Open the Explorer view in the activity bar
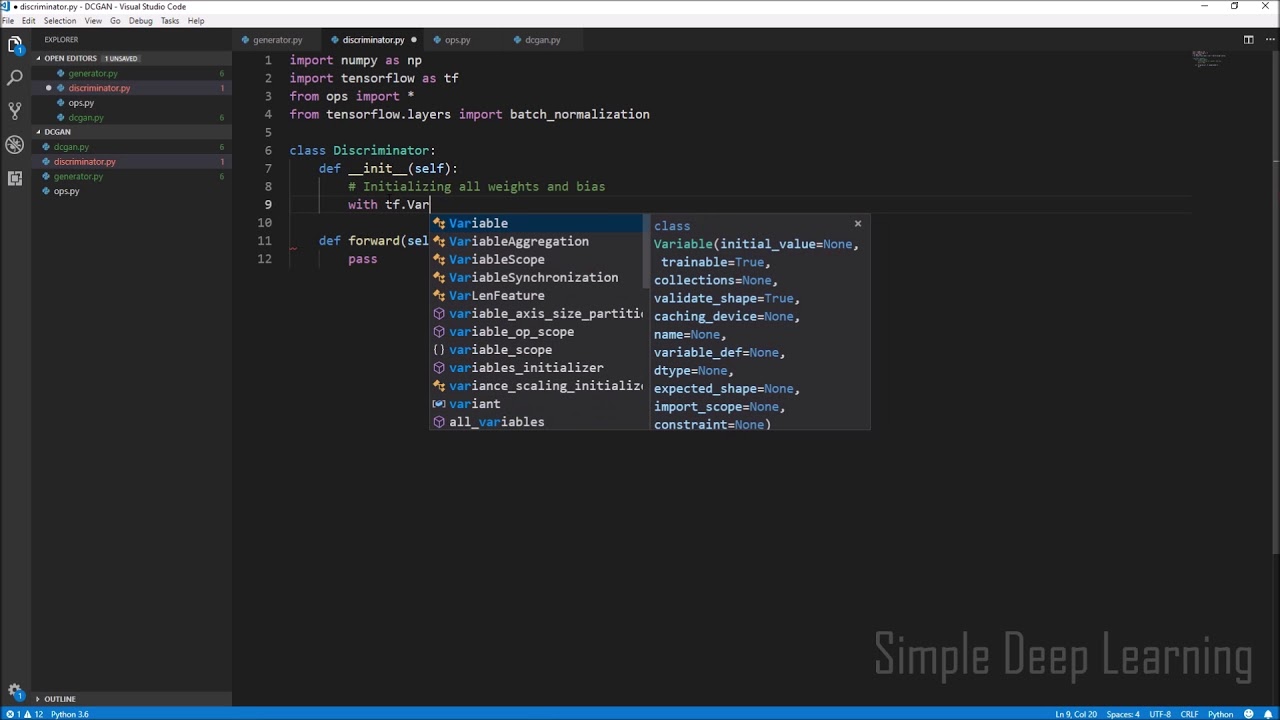The image size is (1280, 720). [x=15, y=44]
